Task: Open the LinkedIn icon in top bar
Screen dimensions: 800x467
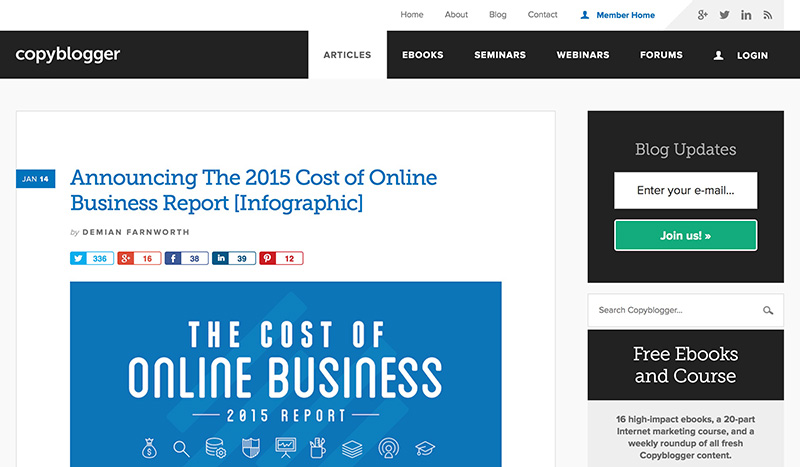Action: [746, 15]
